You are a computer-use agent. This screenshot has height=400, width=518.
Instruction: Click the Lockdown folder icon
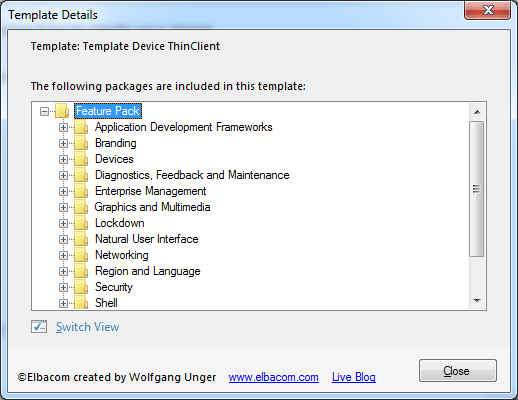[x=81, y=223]
